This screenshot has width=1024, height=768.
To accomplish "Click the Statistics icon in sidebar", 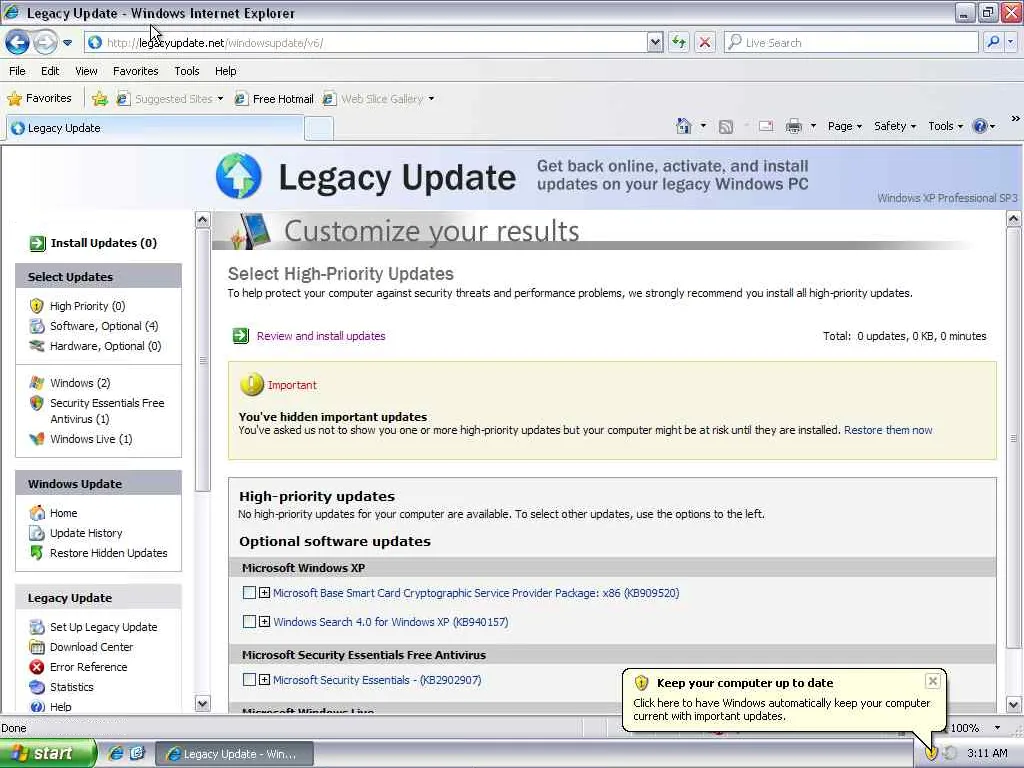I will tap(37, 687).
